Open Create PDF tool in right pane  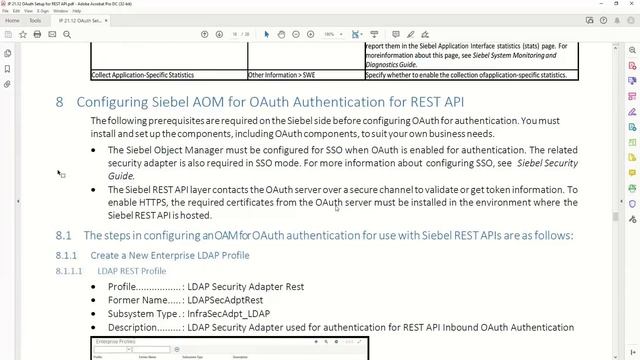click(632, 66)
